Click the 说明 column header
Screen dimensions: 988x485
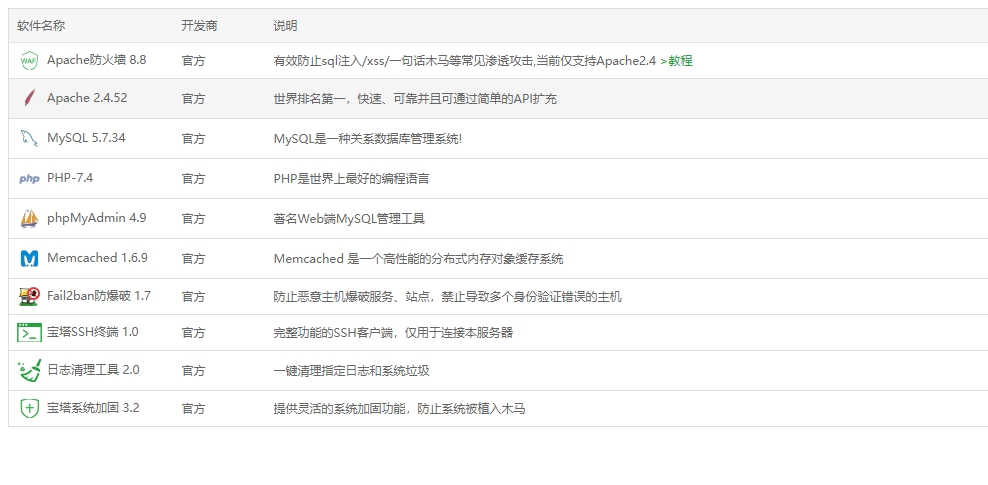tap(285, 26)
